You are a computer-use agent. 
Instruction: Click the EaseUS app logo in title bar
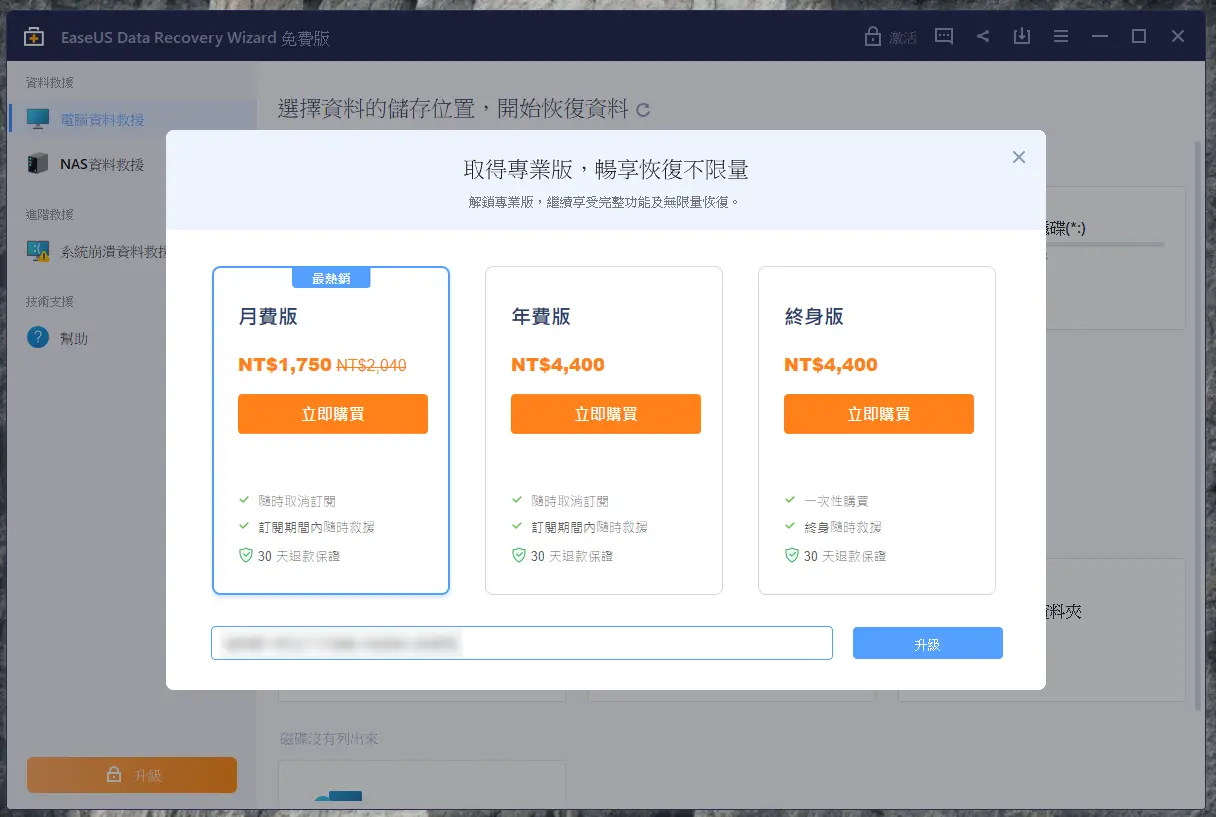[35, 38]
